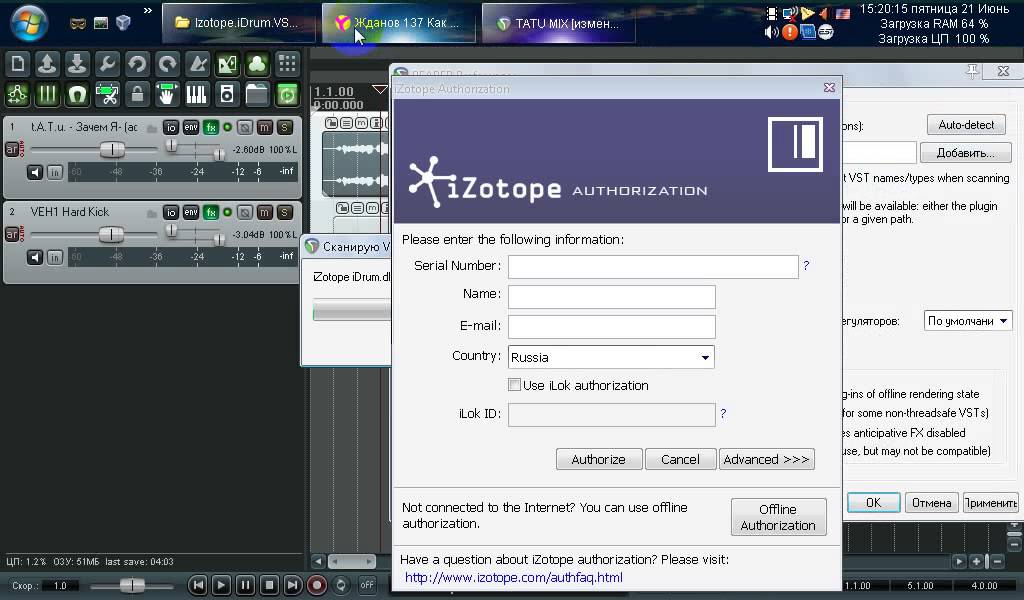Click the redo arrow icon in the toolbar

[x=167, y=64]
